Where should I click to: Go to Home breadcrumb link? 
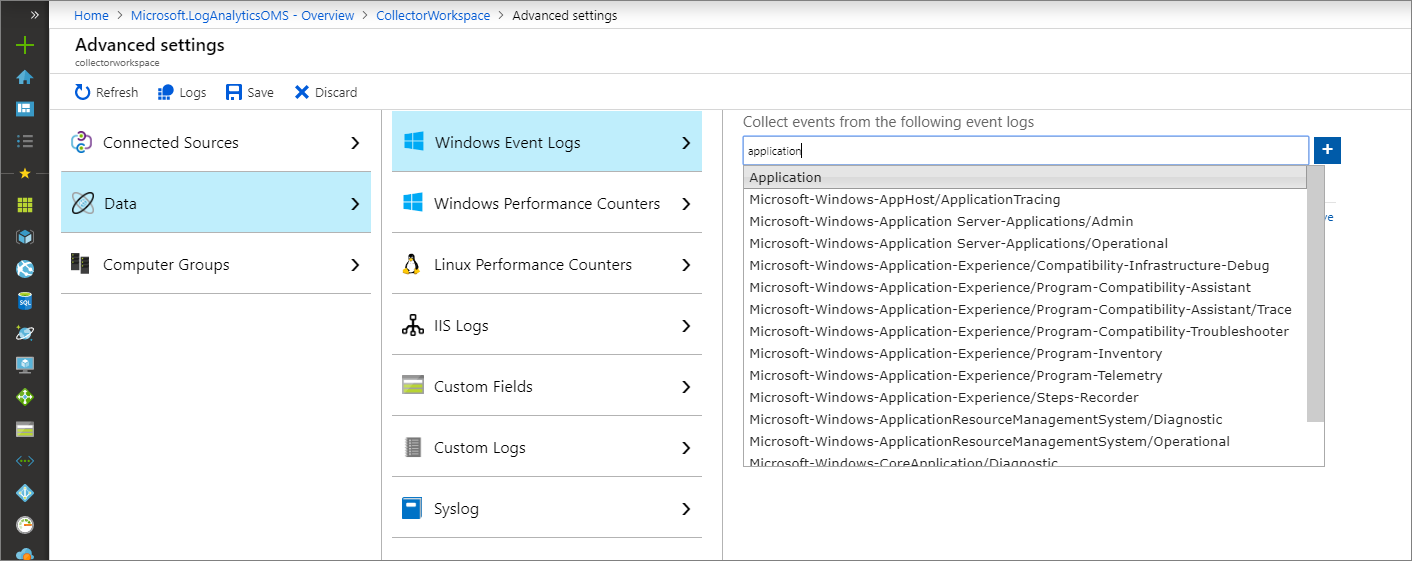click(91, 16)
